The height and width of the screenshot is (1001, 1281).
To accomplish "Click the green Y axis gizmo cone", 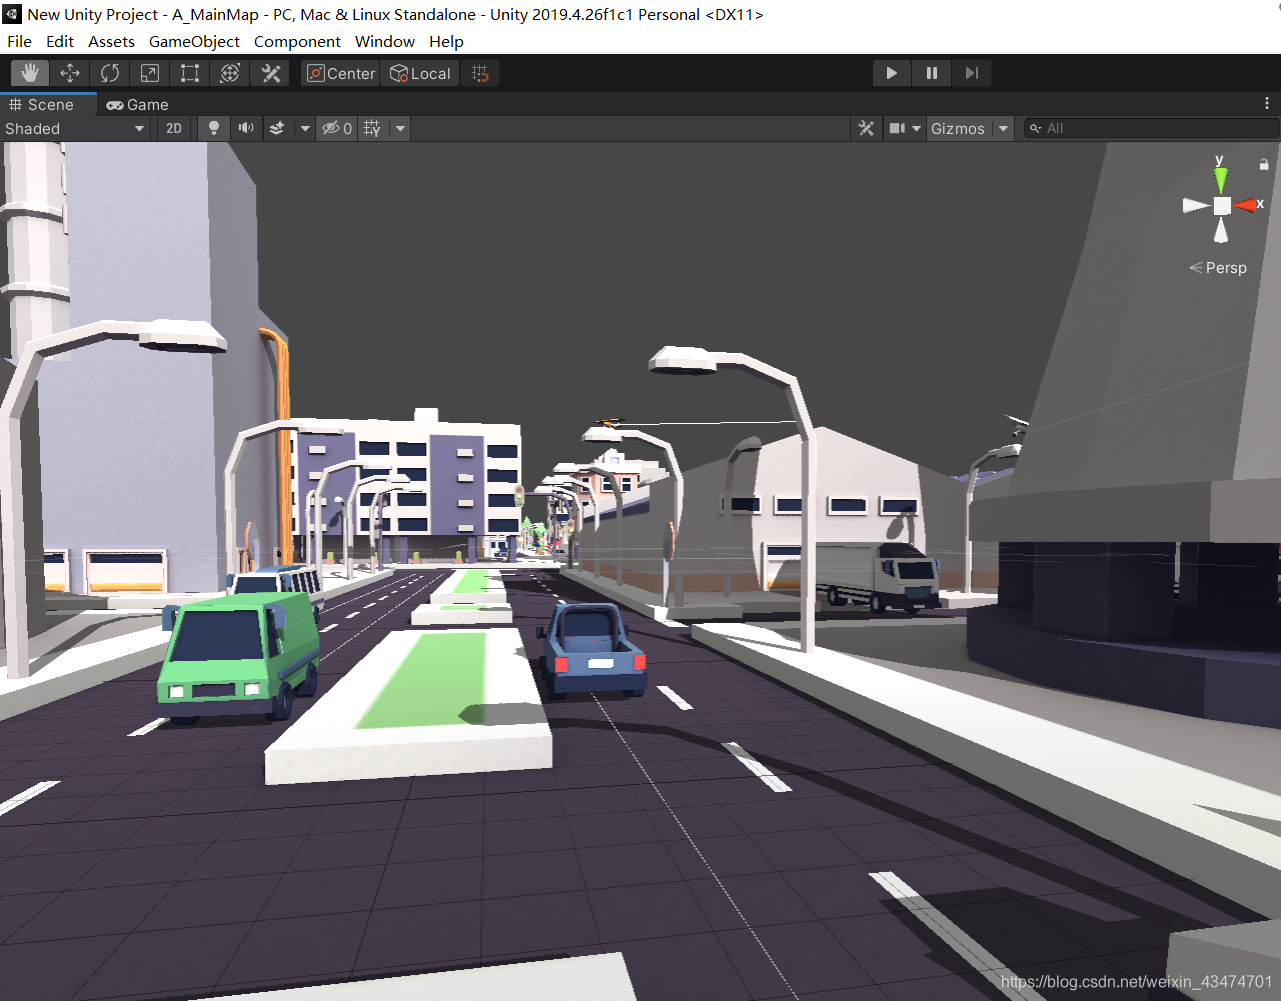I will [1221, 178].
